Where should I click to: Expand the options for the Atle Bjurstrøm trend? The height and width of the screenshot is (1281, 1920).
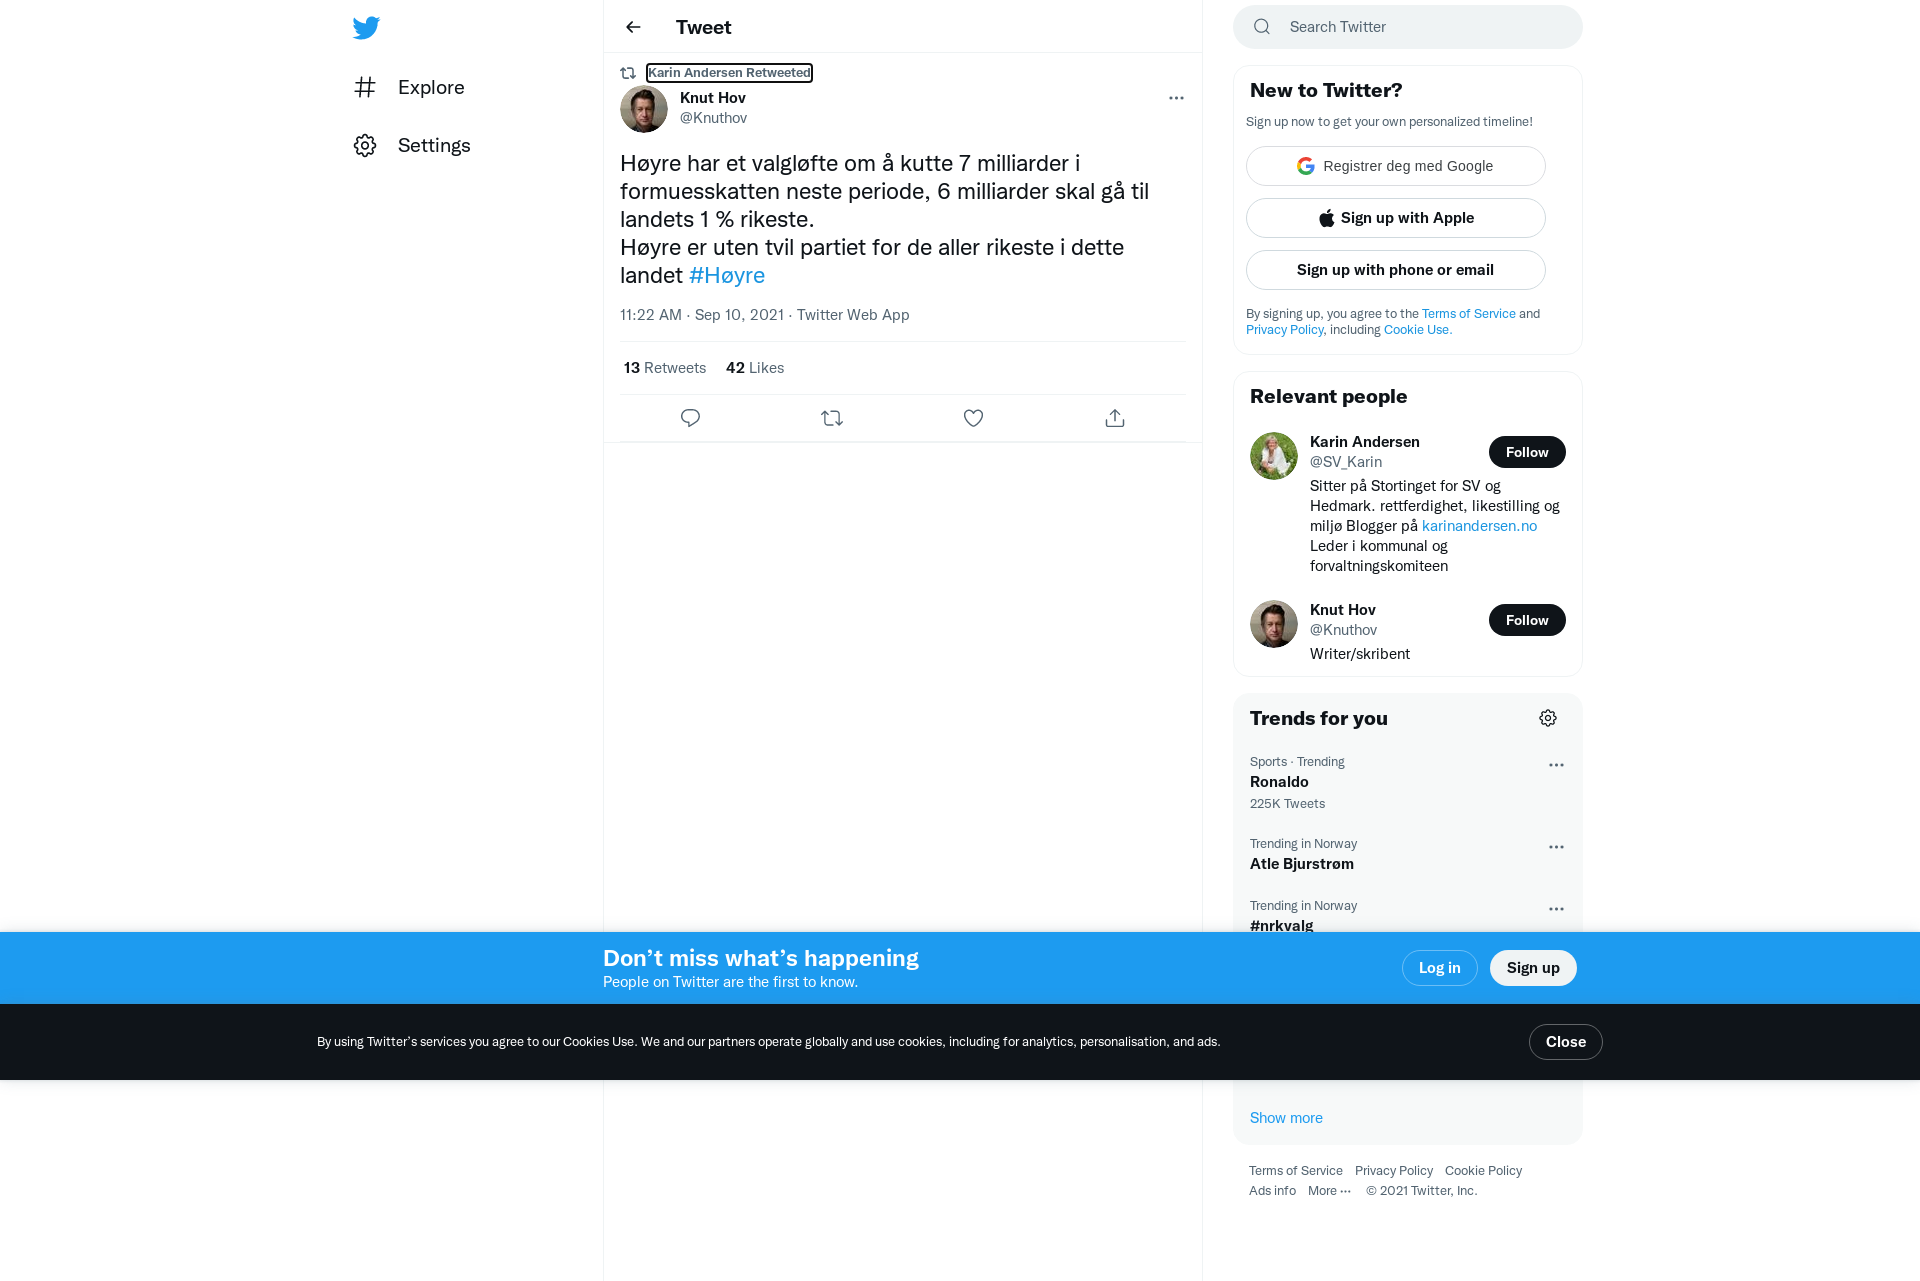pos(1556,847)
